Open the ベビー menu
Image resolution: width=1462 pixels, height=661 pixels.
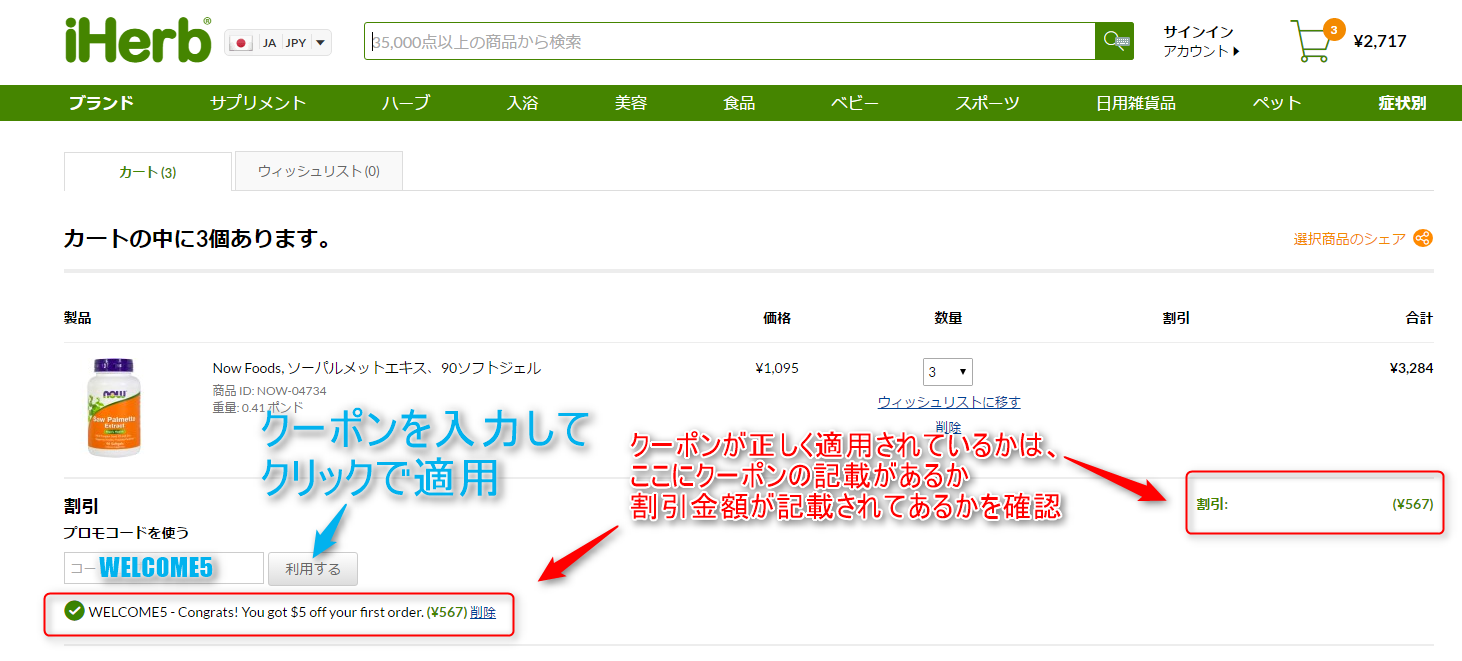(855, 103)
